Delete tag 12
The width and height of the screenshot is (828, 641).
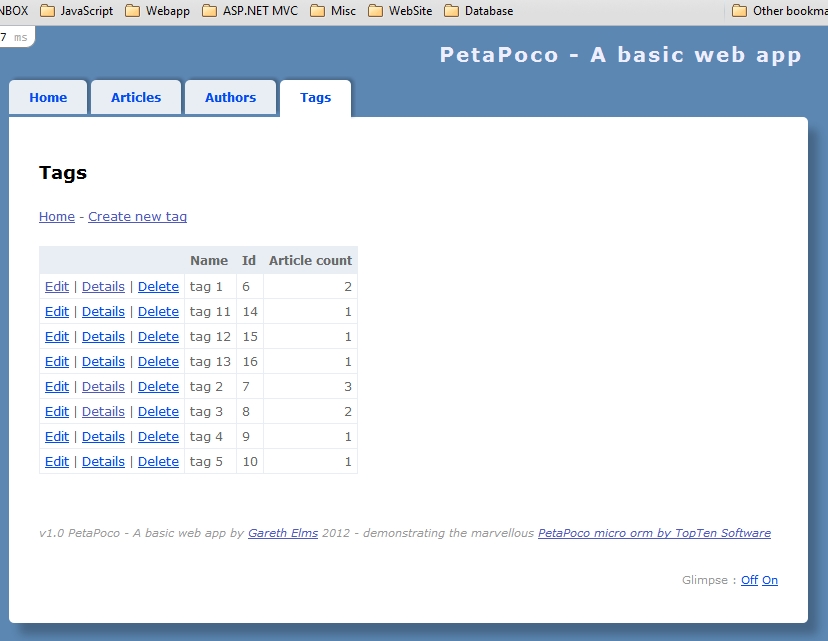[158, 336]
